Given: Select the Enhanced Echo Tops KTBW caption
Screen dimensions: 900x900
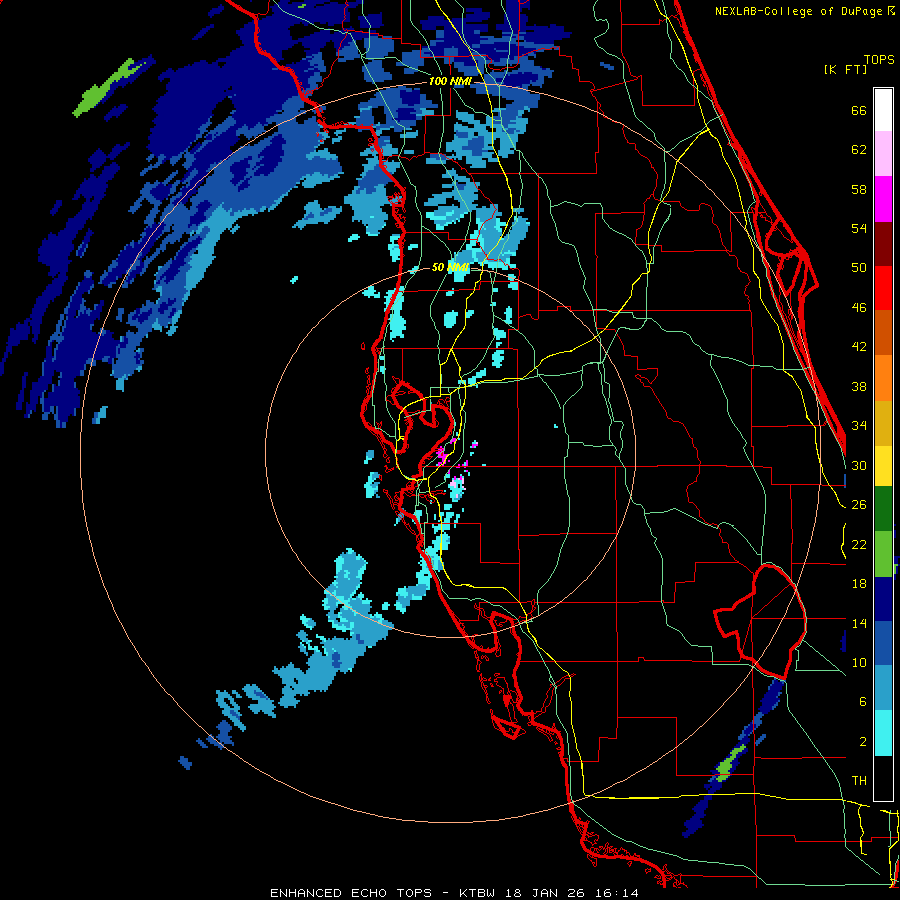Looking at the screenshot, I should click(454, 893).
